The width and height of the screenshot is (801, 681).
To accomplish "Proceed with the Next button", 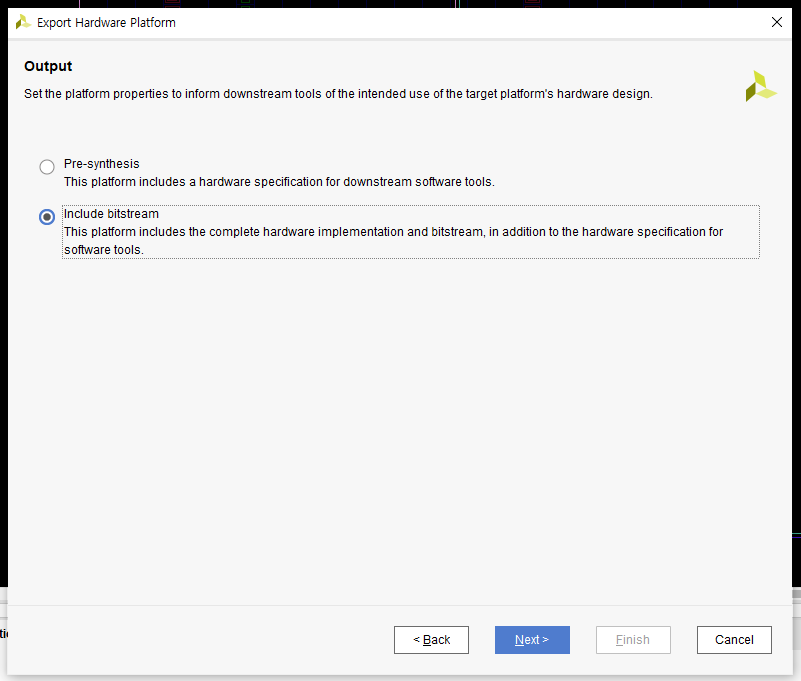I will pos(532,640).
